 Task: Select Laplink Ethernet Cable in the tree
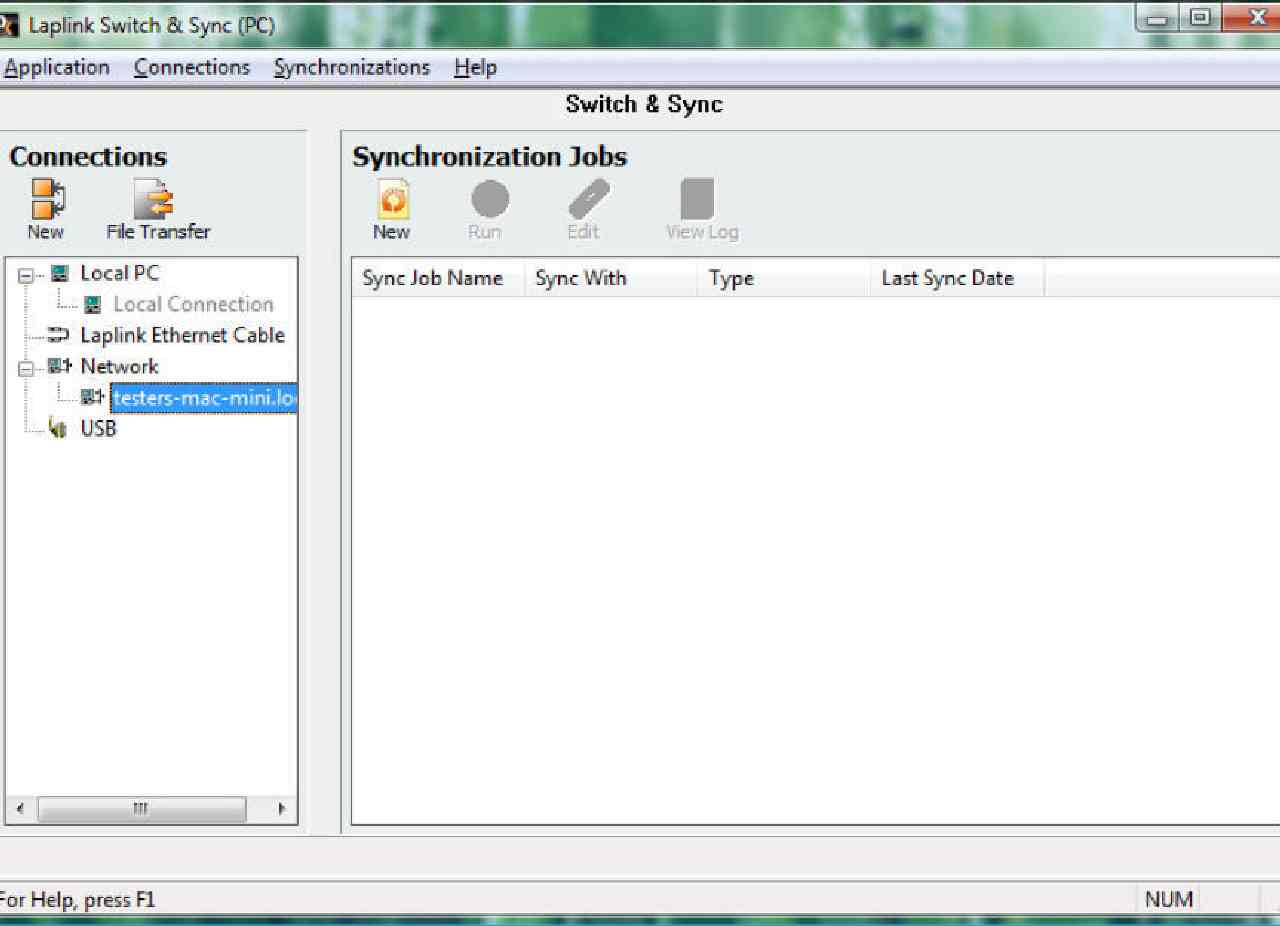[183, 335]
